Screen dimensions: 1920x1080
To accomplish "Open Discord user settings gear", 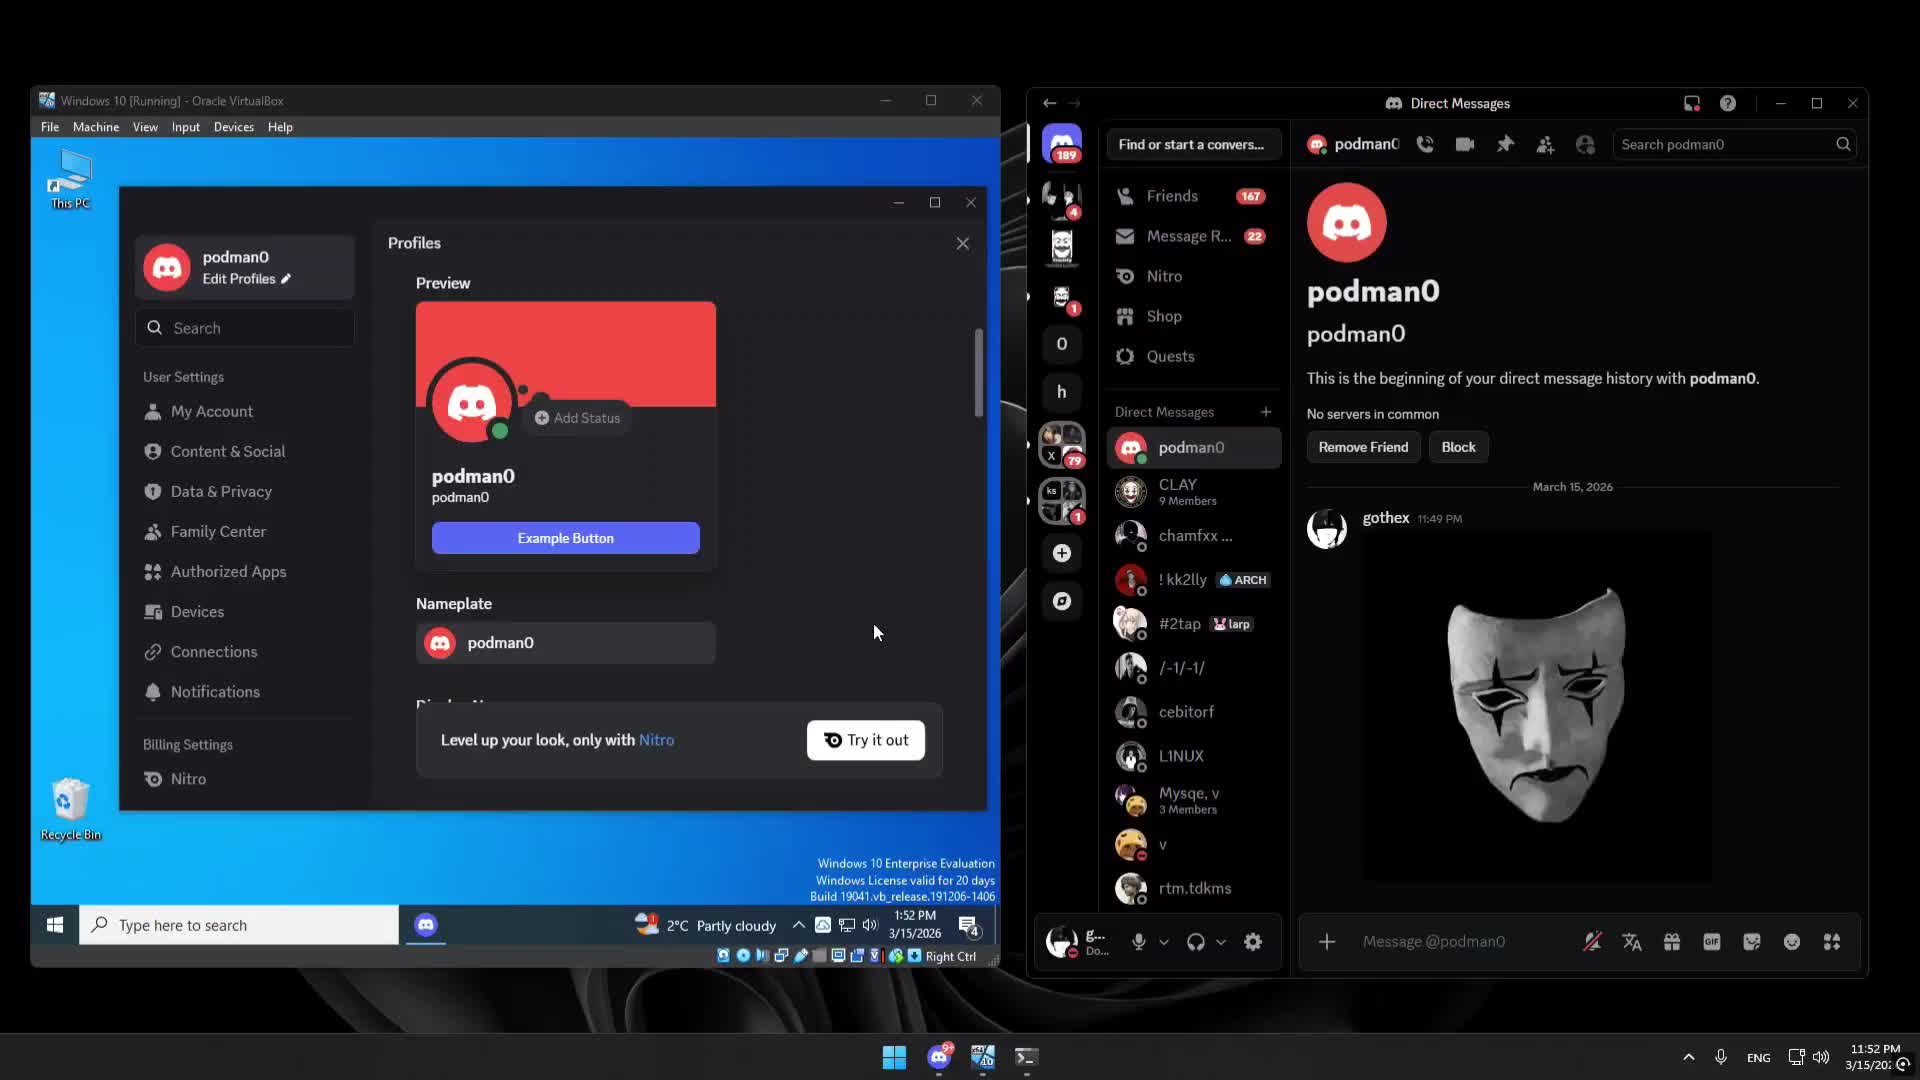I will (x=1253, y=941).
